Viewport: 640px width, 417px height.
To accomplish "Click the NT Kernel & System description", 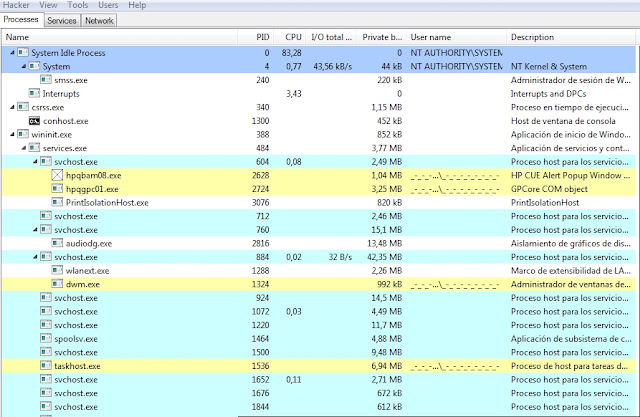I will (549, 66).
